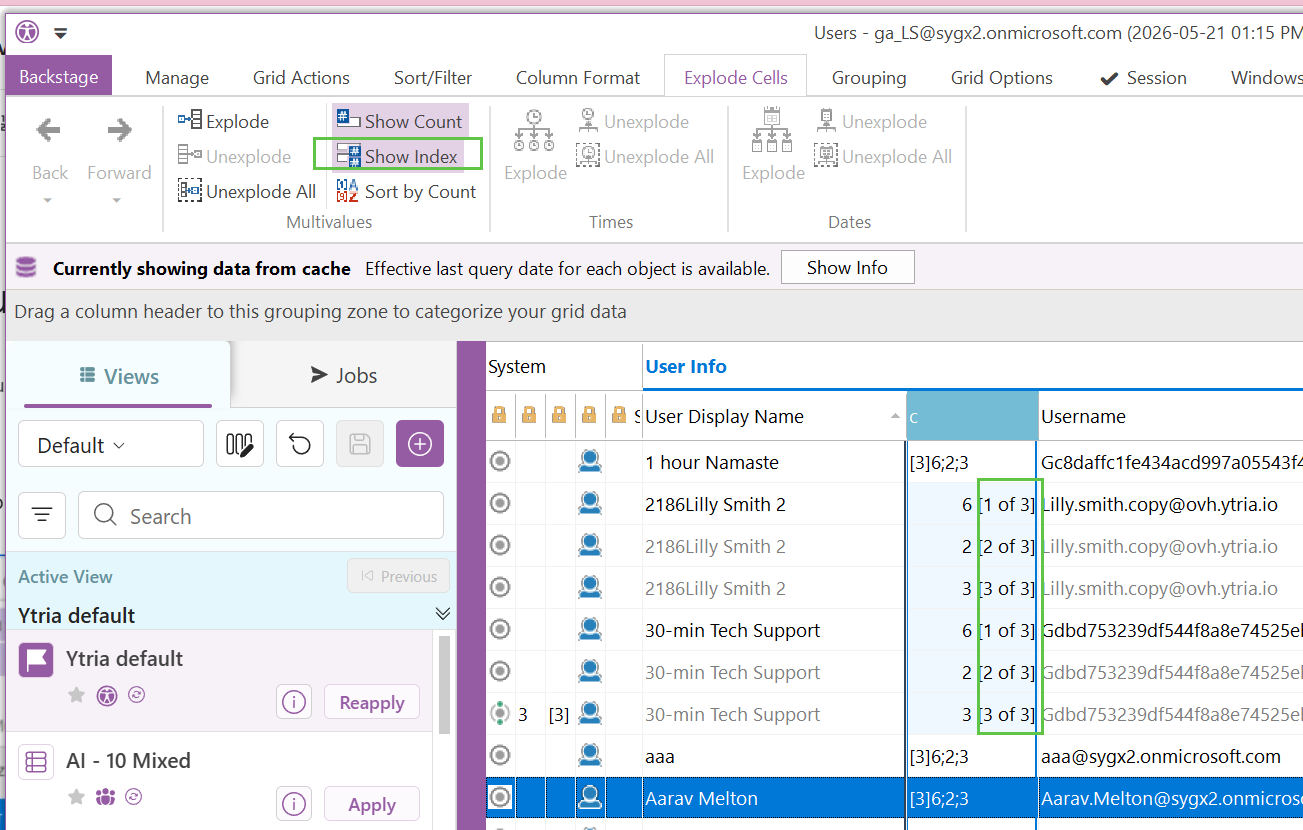1303x830 pixels.
Task: Toggle favorite star for AI - 10 Mixed
Action: 76,797
